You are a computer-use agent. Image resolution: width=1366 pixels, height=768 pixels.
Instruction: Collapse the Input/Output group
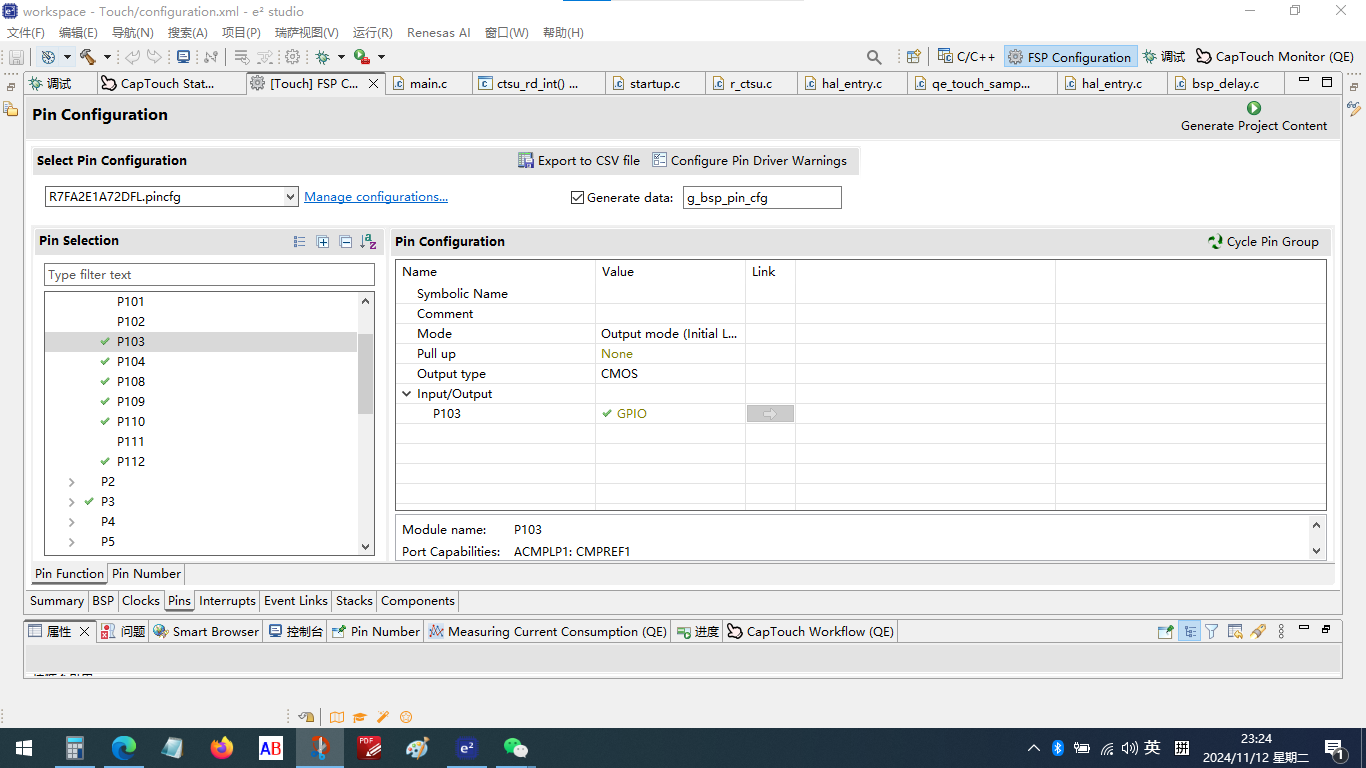[x=406, y=394]
